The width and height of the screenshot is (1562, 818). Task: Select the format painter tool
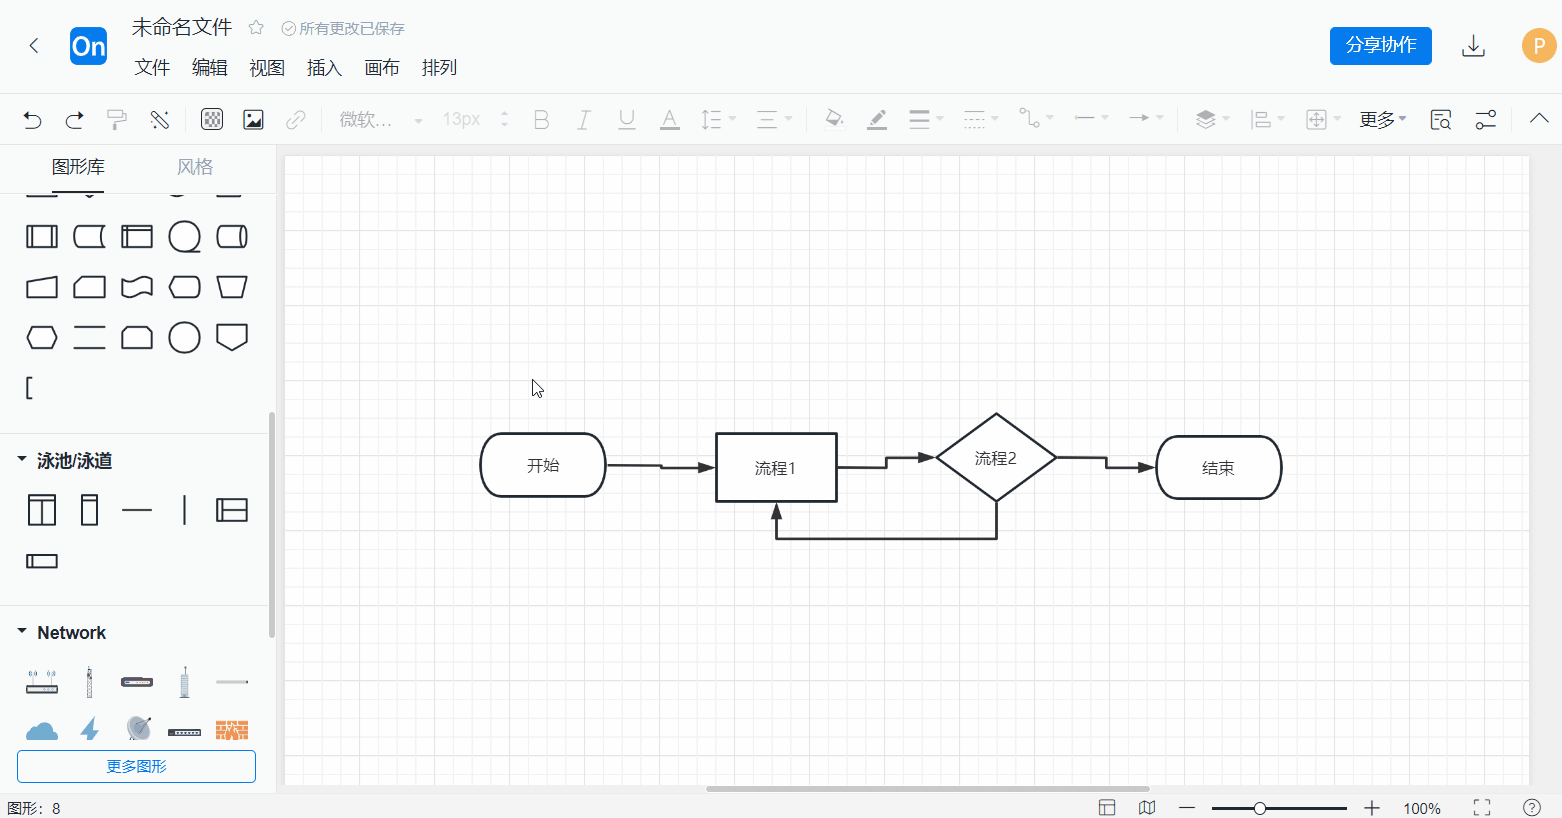117,120
